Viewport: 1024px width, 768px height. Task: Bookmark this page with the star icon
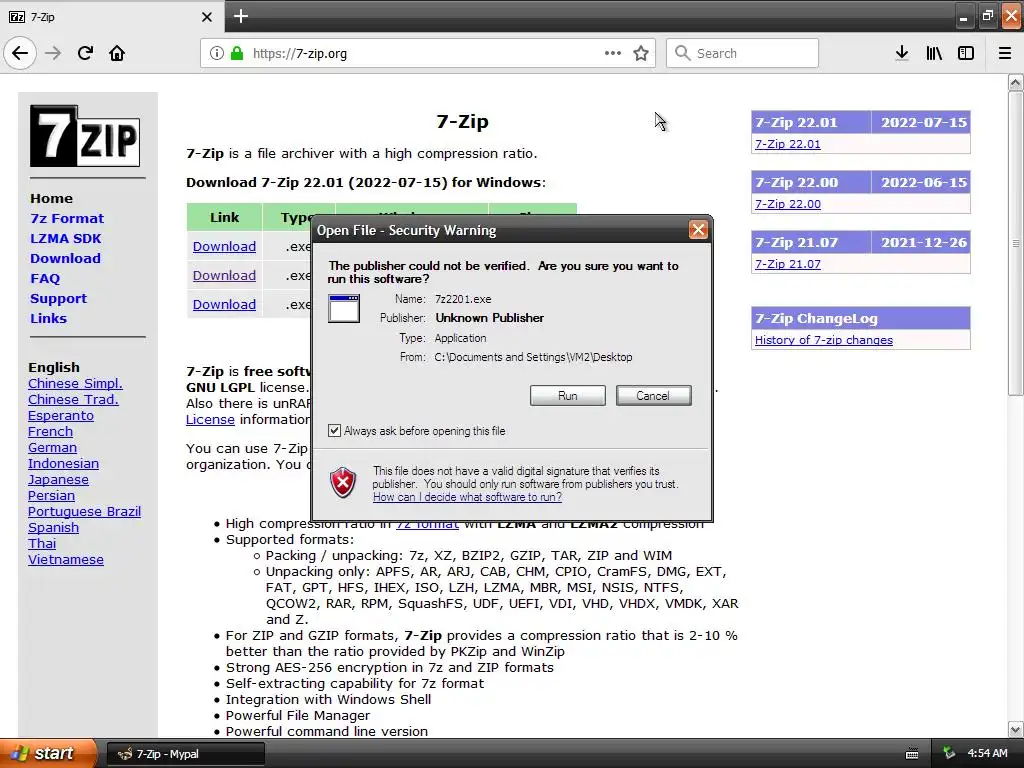coord(641,53)
